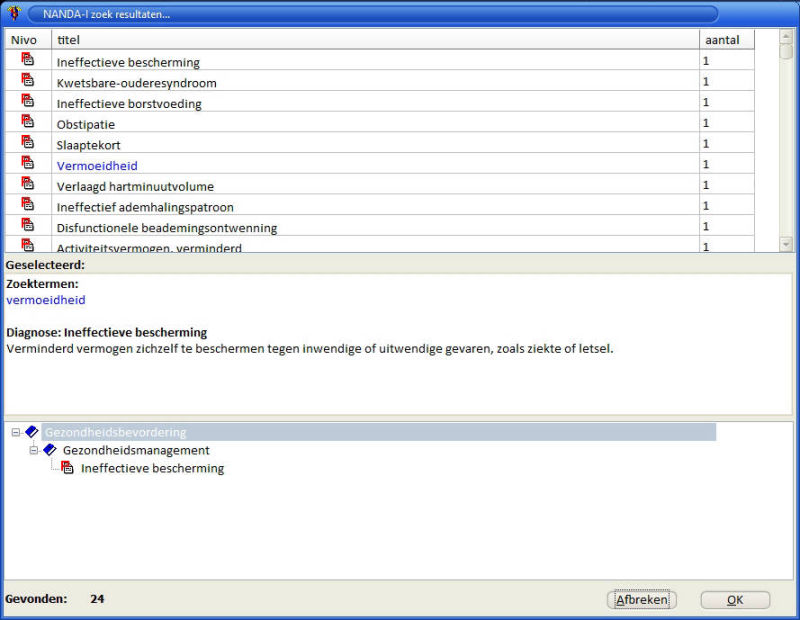Select the Gezondheidsmanagement tree item

[135, 450]
